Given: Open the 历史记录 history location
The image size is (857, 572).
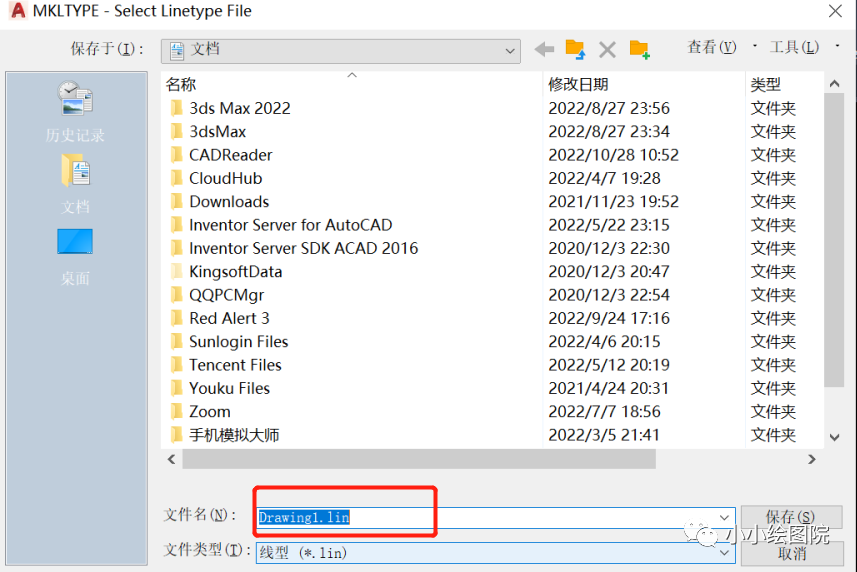Looking at the screenshot, I should (x=75, y=112).
